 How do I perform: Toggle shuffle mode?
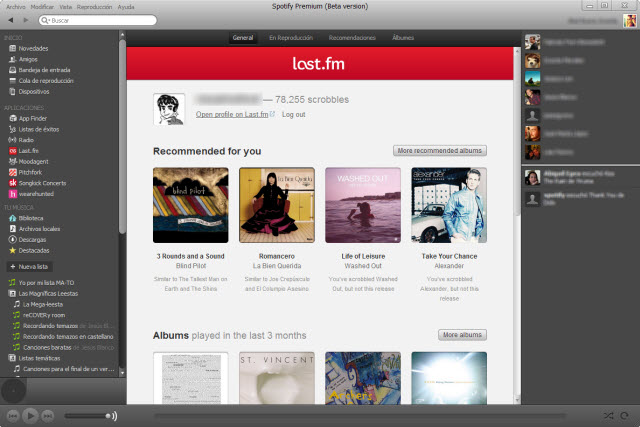pyautogui.click(x=609, y=416)
